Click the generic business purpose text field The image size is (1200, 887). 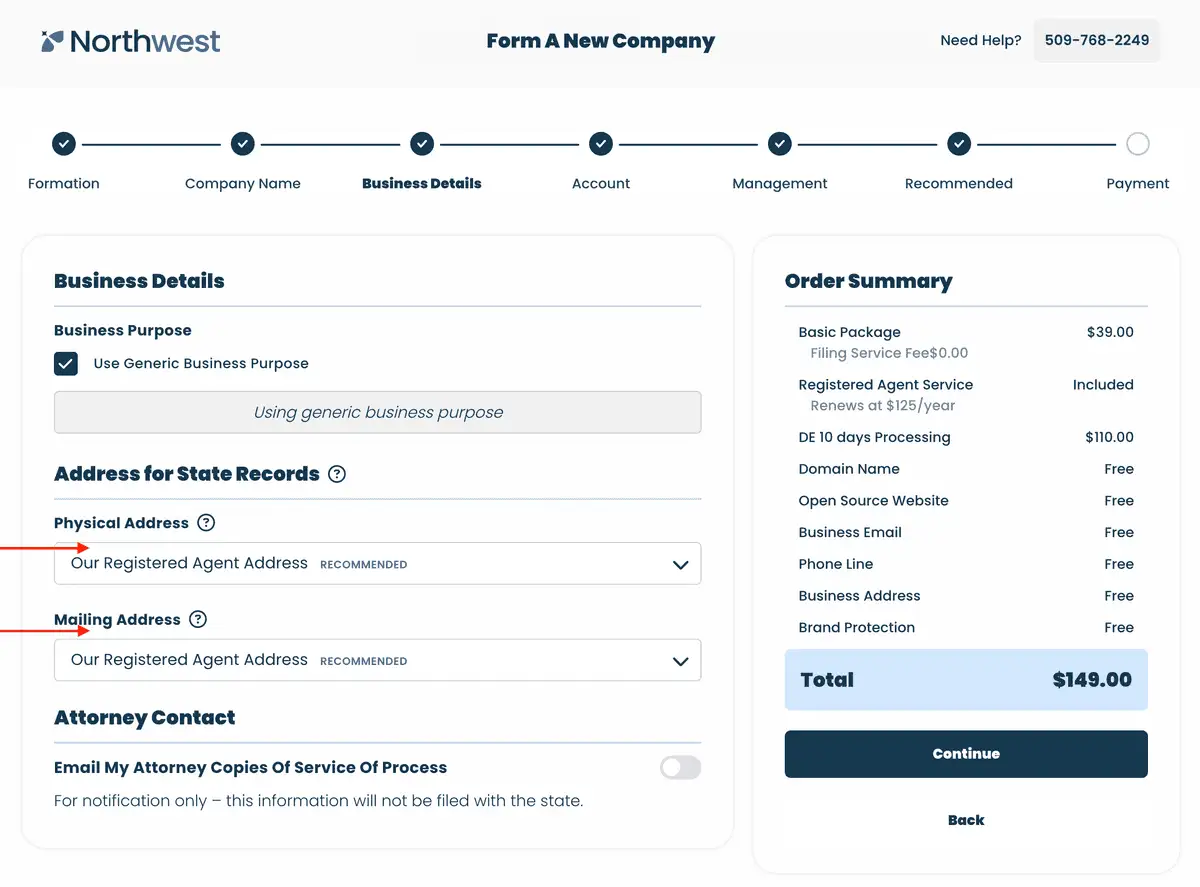378,412
